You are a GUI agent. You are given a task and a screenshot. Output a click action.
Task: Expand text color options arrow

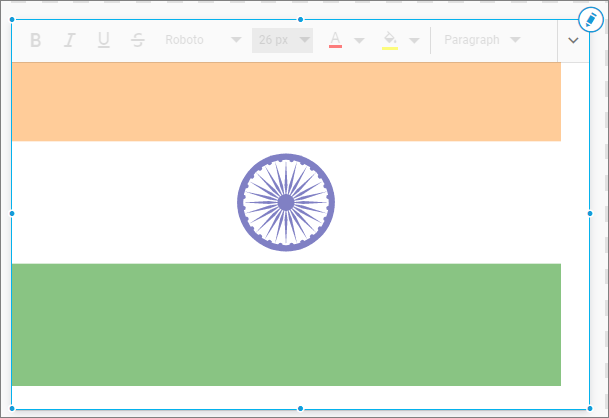point(359,41)
